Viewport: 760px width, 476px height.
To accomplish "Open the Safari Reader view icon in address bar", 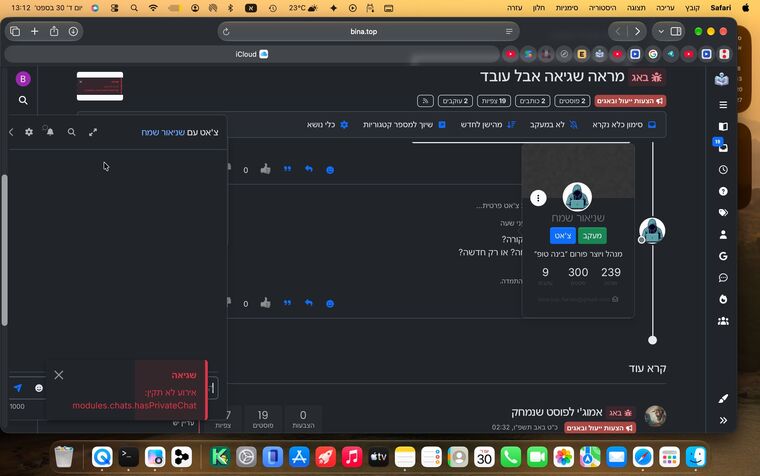I will coord(509,32).
